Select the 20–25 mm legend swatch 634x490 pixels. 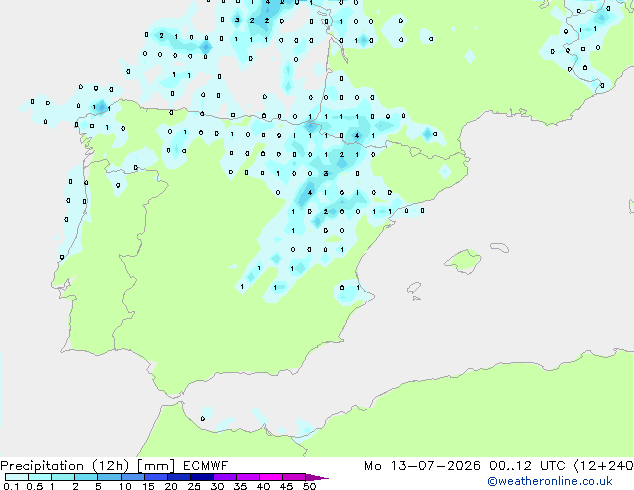pyautogui.click(x=179, y=477)
